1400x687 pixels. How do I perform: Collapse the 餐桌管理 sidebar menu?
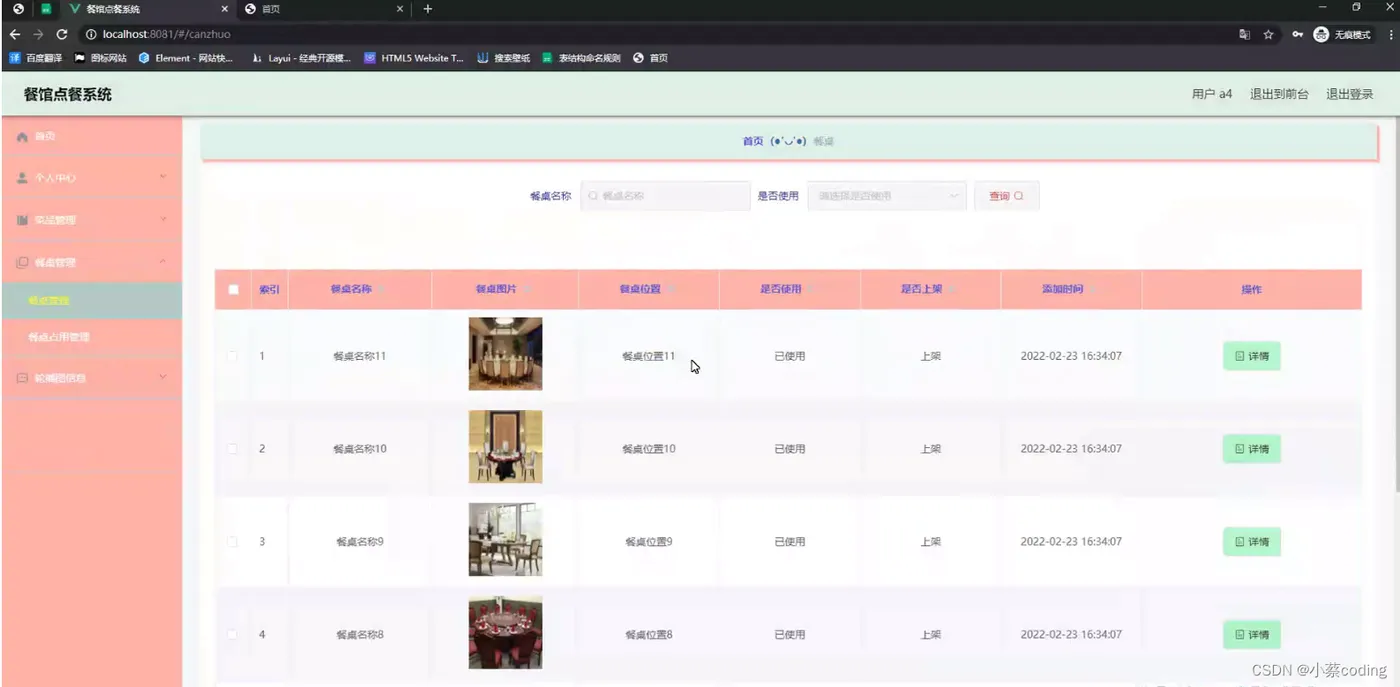point(91,262)
